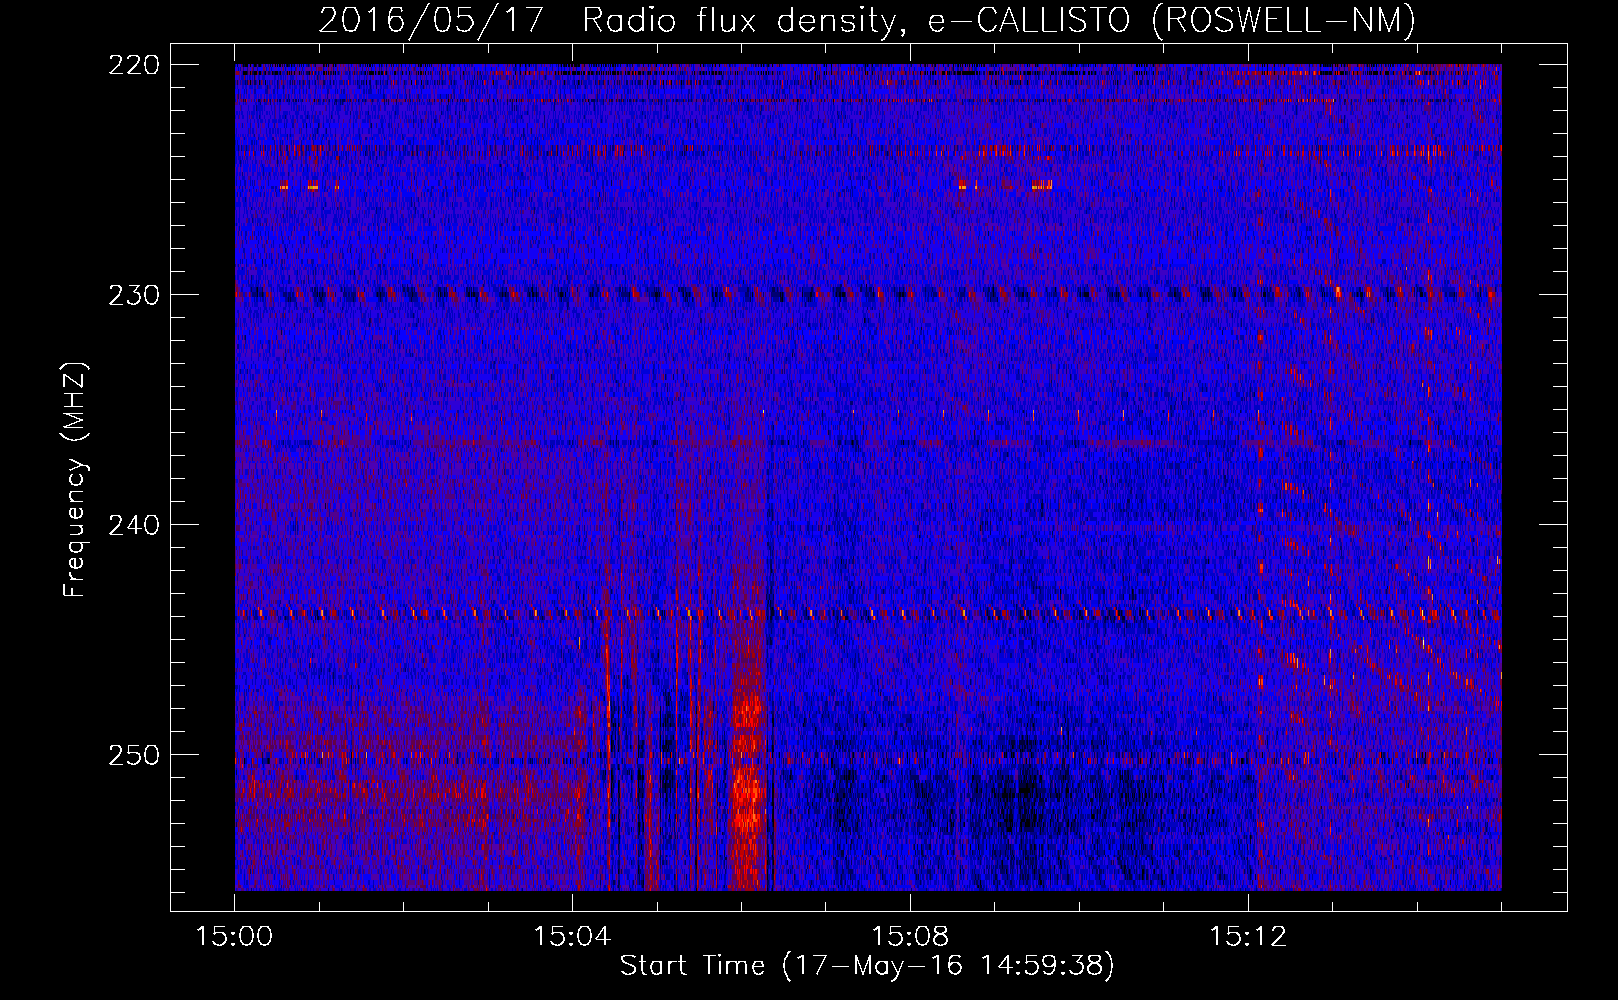Click the 15:04 time tick label
This screenshot has width=1618, height=1000.
coord(572,937)
